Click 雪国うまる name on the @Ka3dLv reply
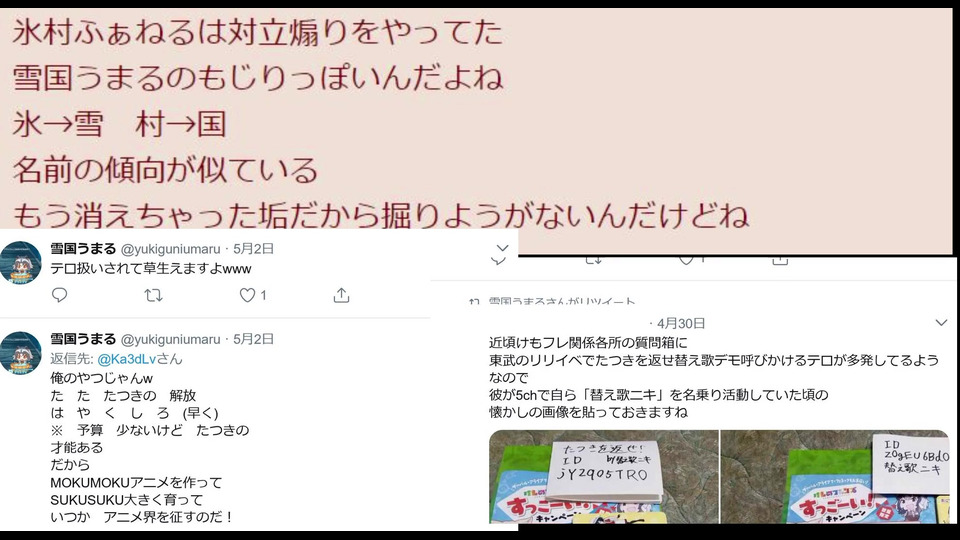The height and width of the screenshot is (540, 960). click(x=83, y=339)
